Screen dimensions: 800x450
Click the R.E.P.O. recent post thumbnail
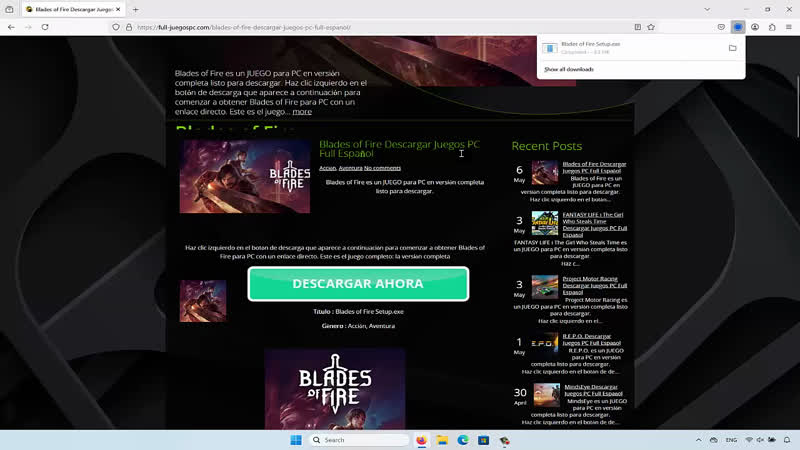pos(545,343)
